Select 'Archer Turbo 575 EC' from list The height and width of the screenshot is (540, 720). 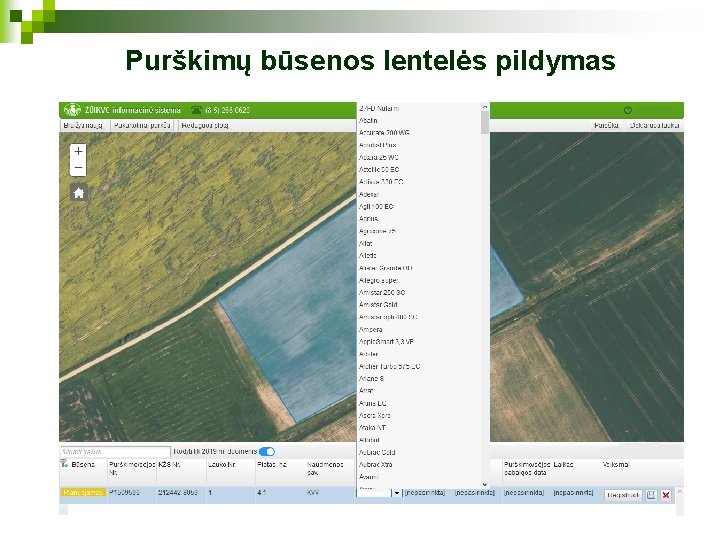(389, 366)
